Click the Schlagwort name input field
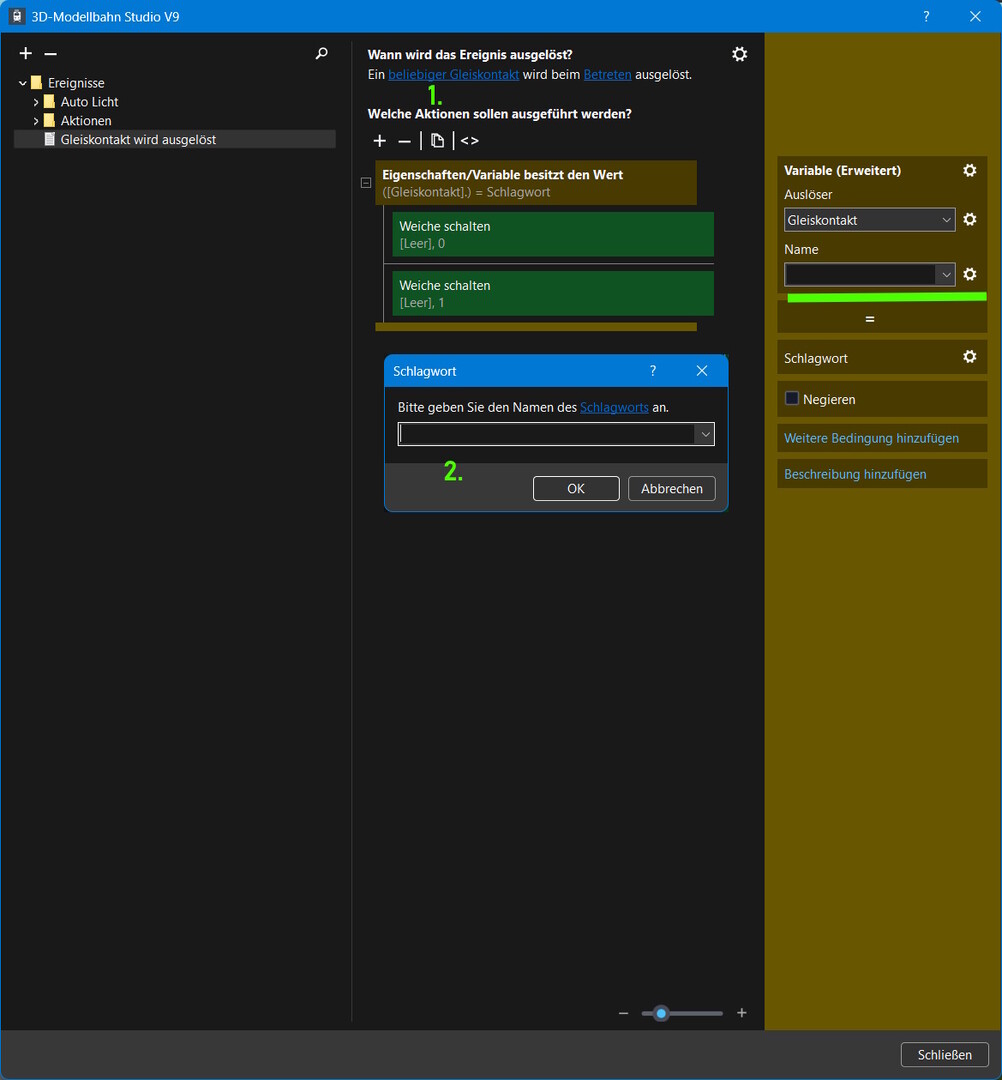Screen dimensions: 1002x1080 coord(546,434)
